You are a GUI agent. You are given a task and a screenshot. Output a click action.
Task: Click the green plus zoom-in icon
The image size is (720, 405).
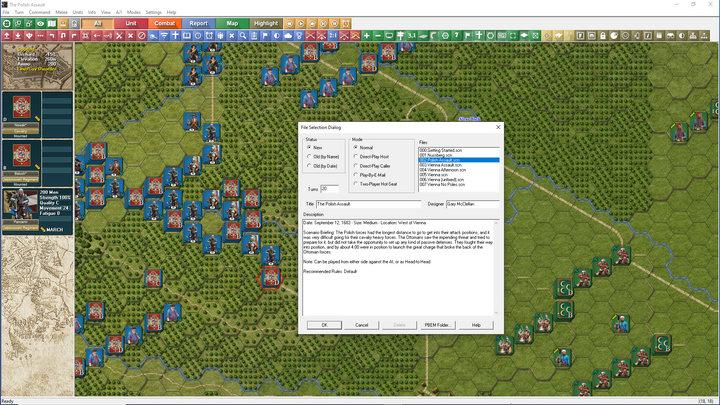click(366, 35)
